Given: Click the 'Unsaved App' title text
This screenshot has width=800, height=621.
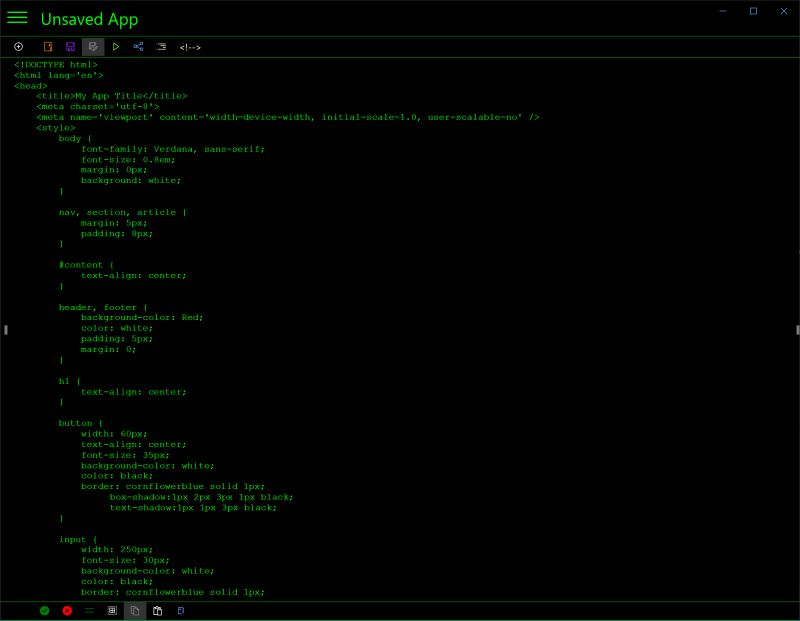Looking at the screenshot, I should [x=89, y=19].
